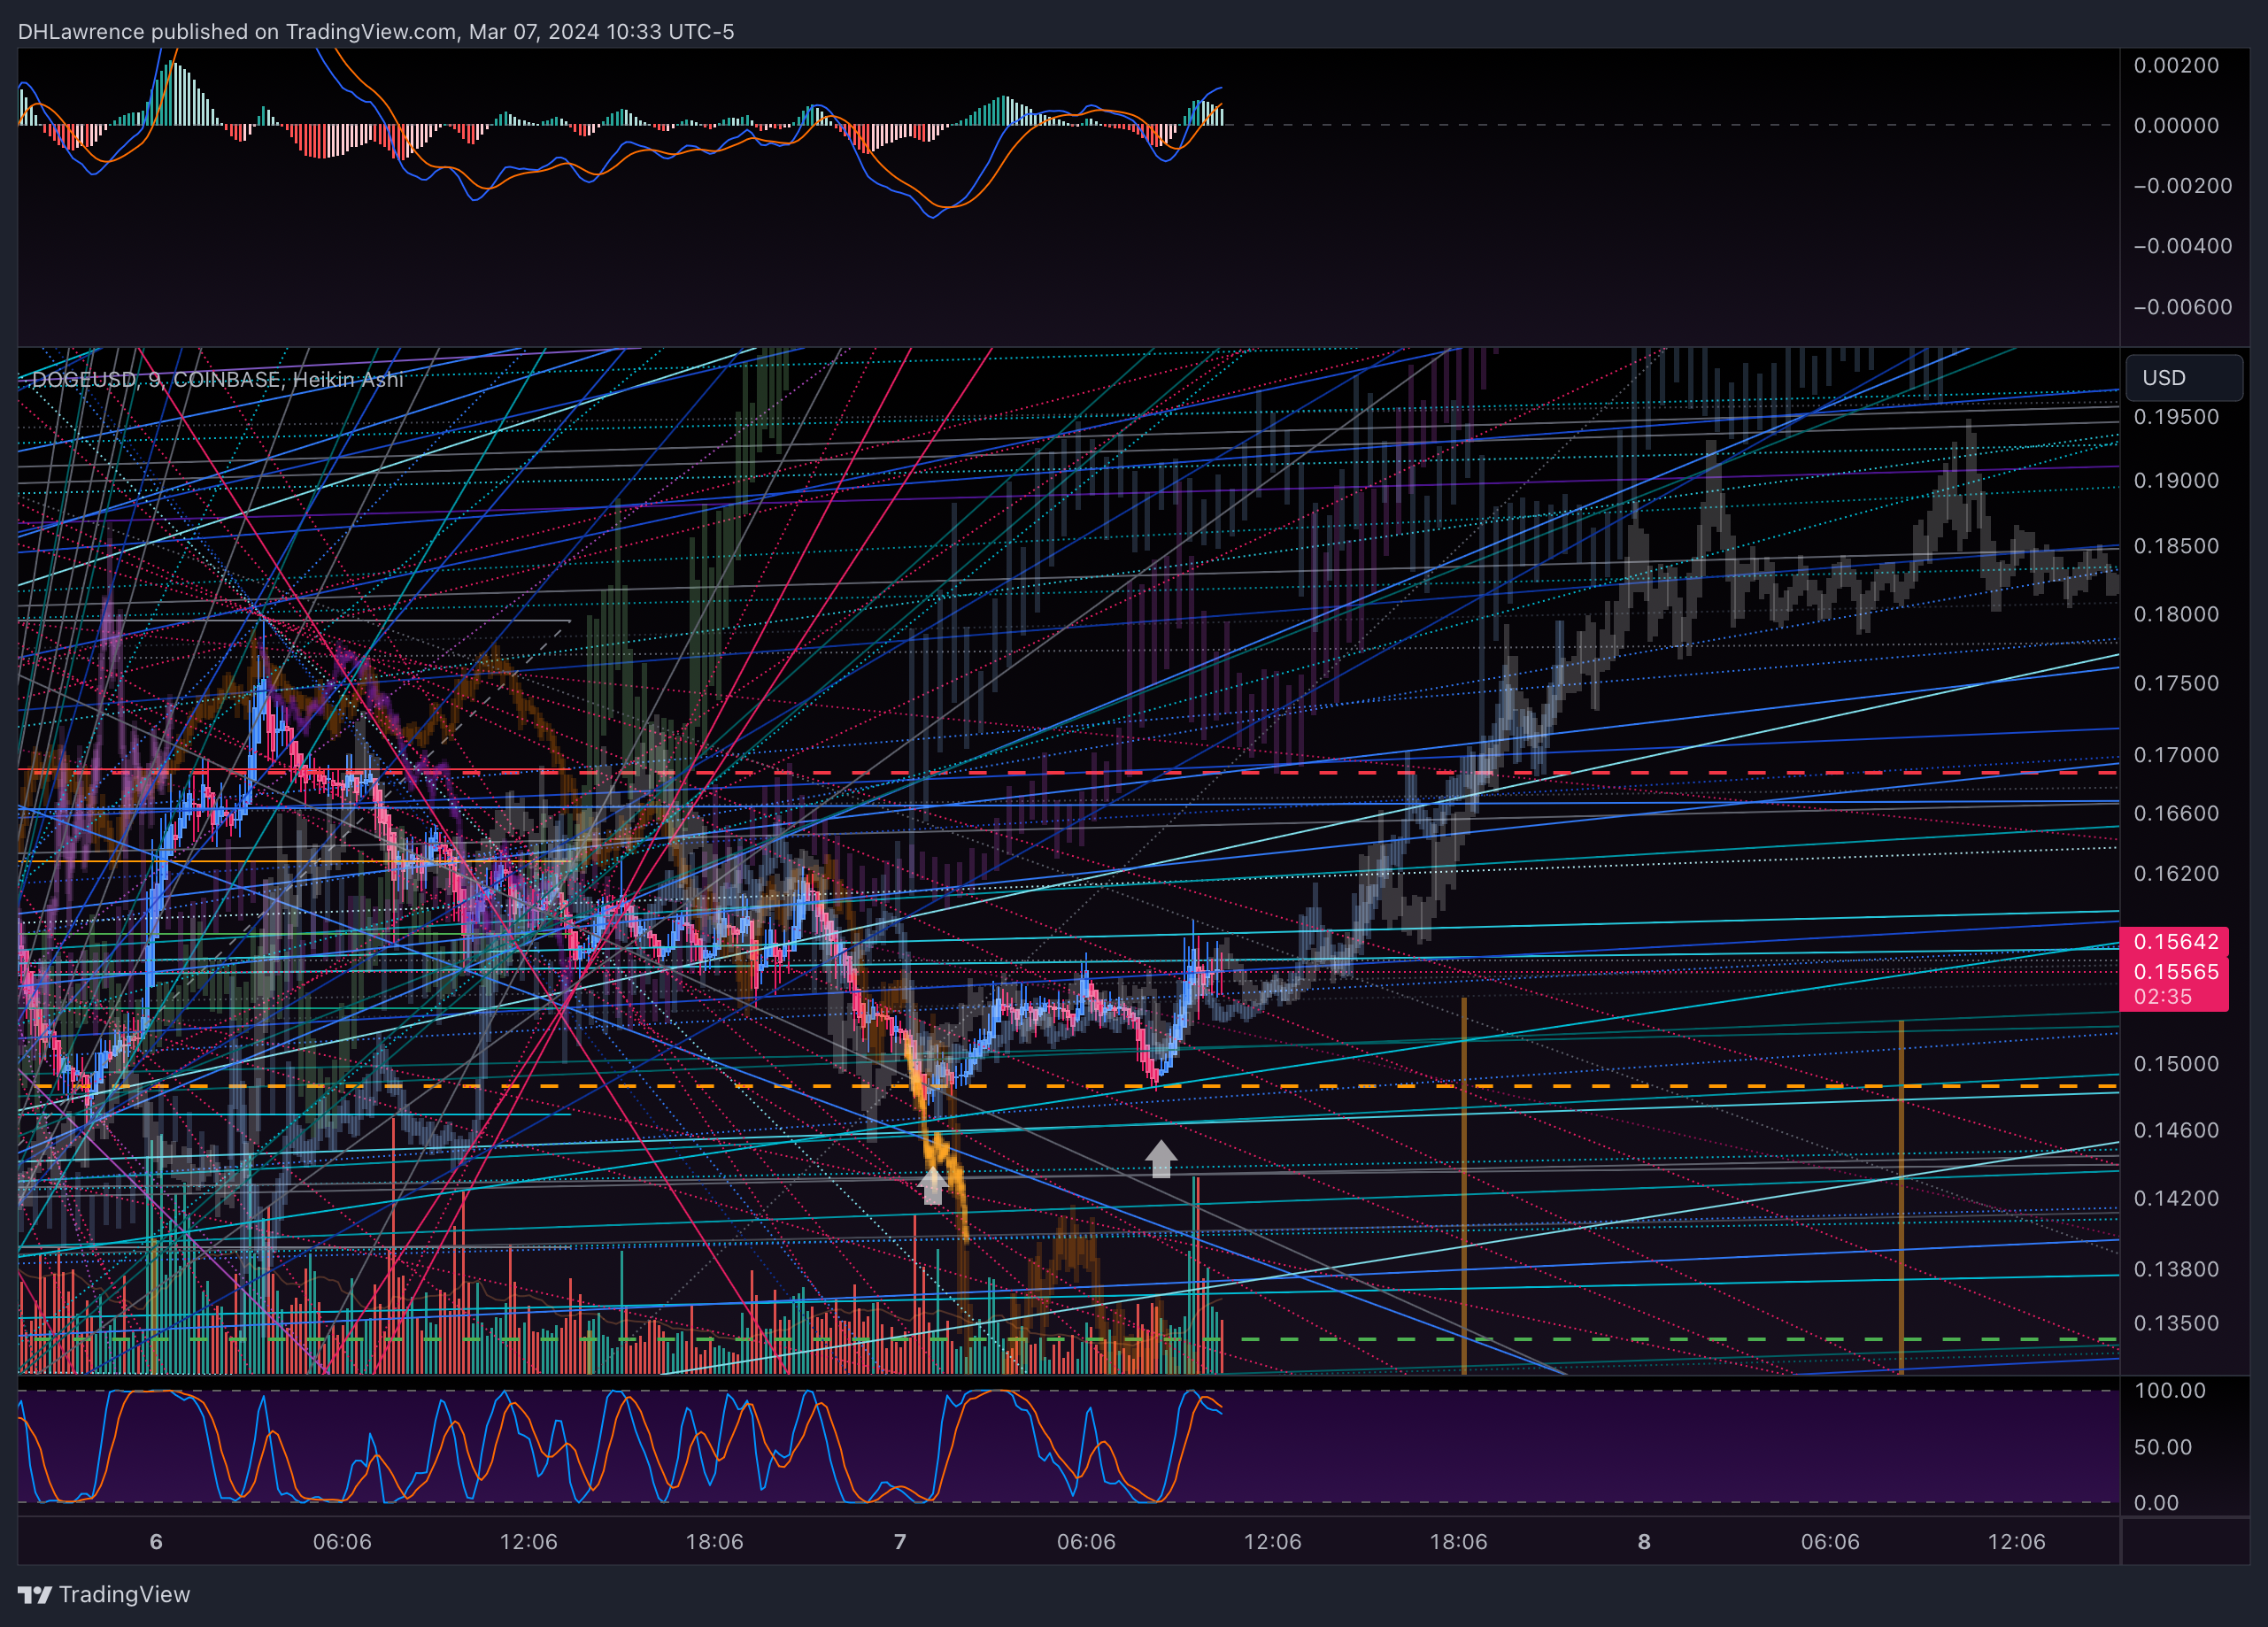Click the 0.13500 price axis label
The width and height of the screenshot is (2268, 1627).
pos(2176,1323)
